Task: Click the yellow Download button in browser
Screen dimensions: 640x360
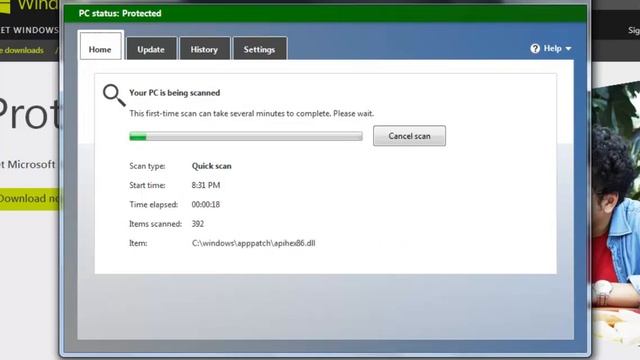Action: click(29, 199)
